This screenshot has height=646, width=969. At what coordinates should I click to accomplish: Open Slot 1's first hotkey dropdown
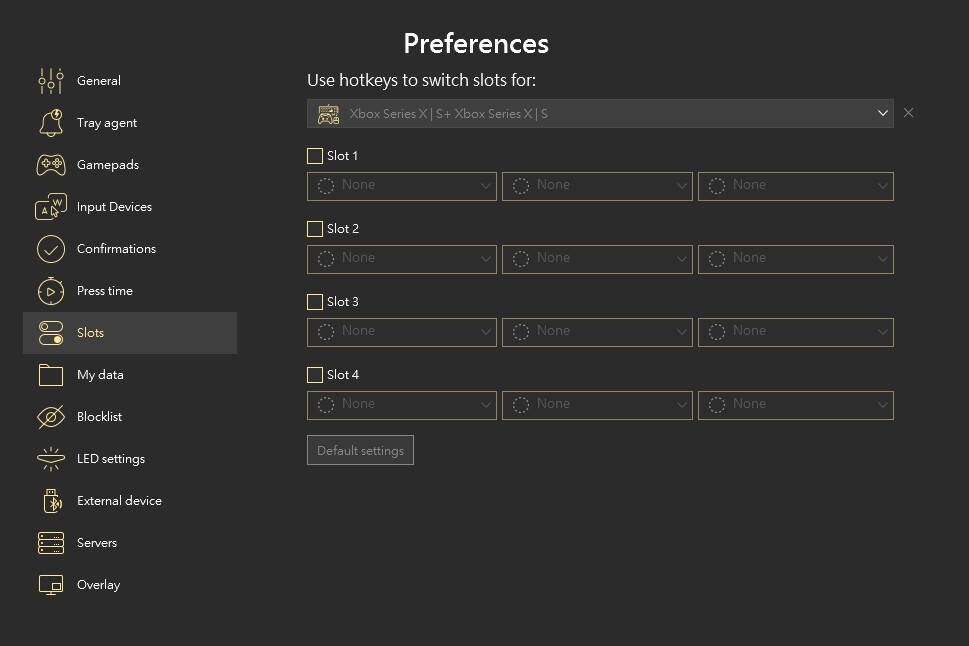coord(401,186)
